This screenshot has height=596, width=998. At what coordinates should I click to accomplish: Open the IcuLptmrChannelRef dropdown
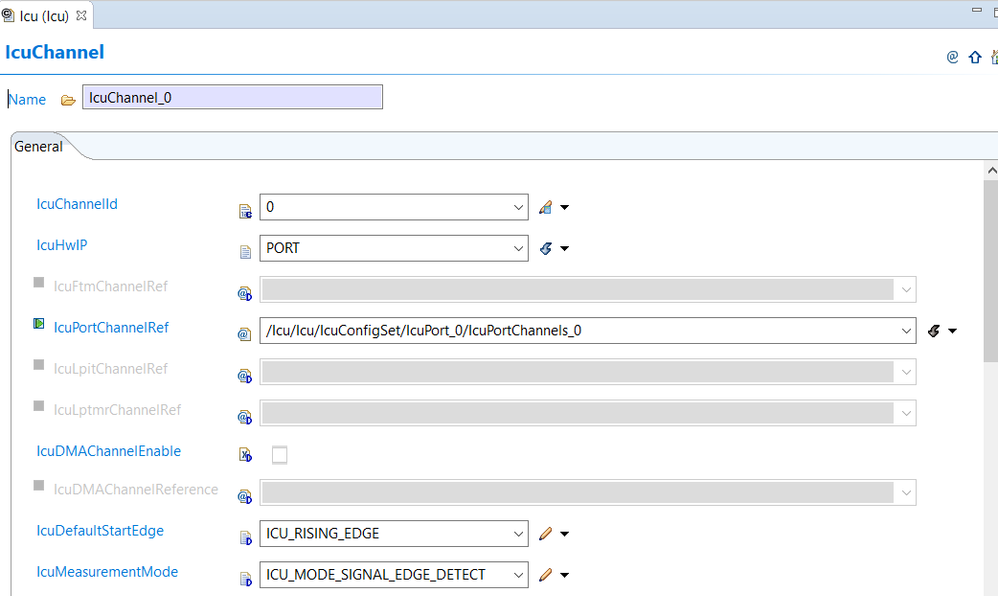tap(906, 414)
